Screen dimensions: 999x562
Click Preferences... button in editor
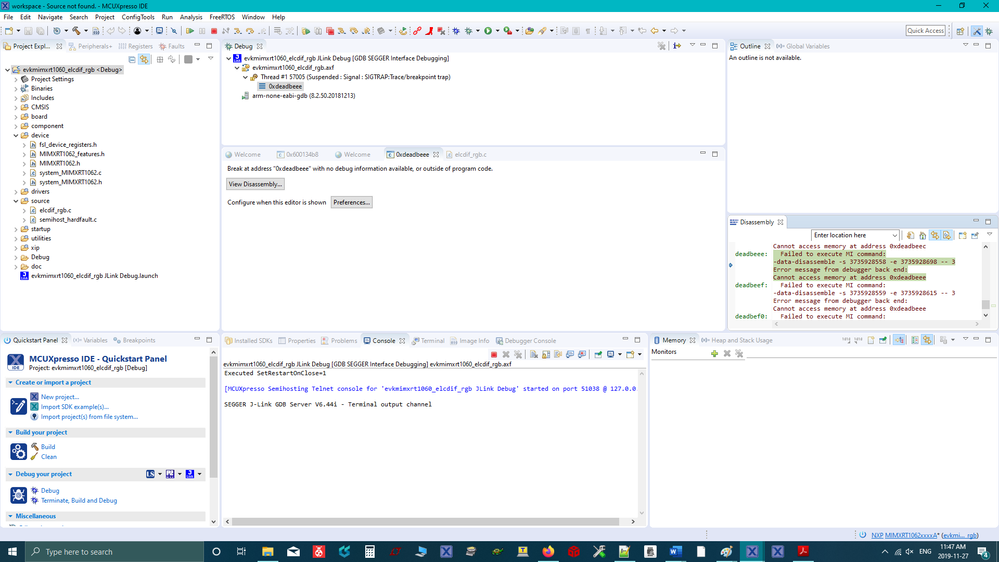pos(352,203)
